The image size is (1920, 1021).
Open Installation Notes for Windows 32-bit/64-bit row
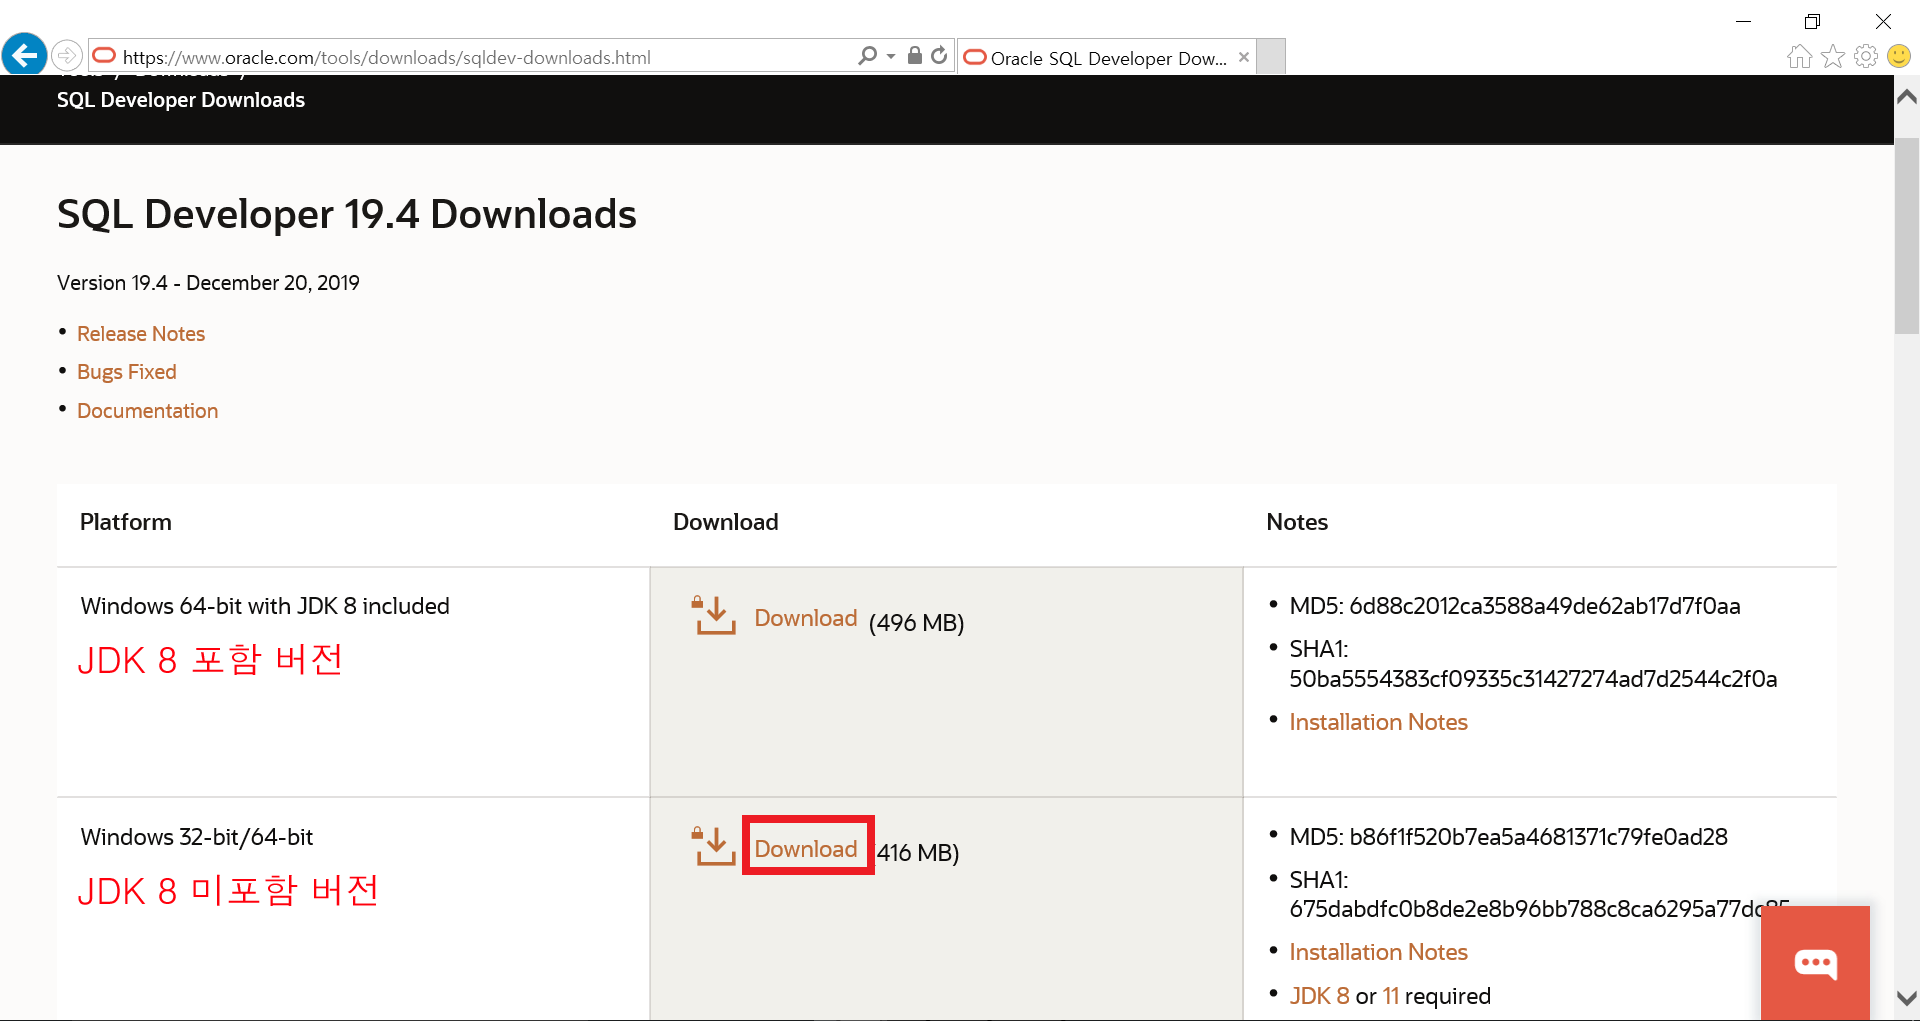pos(1378,952)
